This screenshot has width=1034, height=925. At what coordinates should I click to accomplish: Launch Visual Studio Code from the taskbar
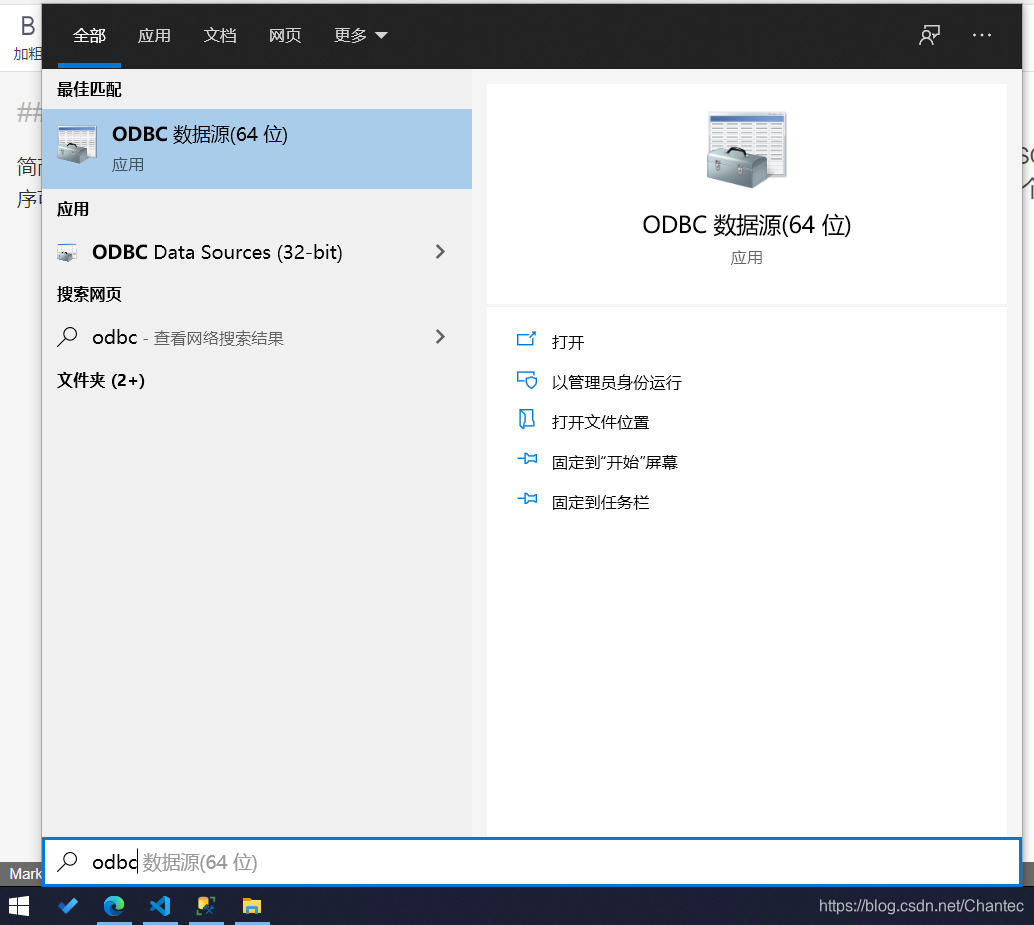pyautogui.click(x=160, y=906)
